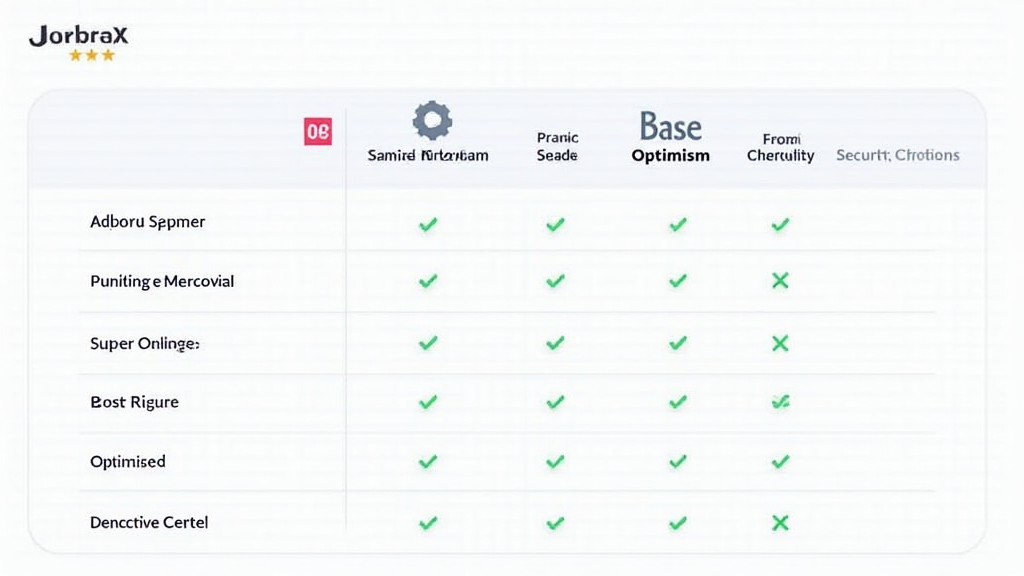Toggle Optimised check under Pranic Seade column
The image size is (1024, 576).
(555, 462)
